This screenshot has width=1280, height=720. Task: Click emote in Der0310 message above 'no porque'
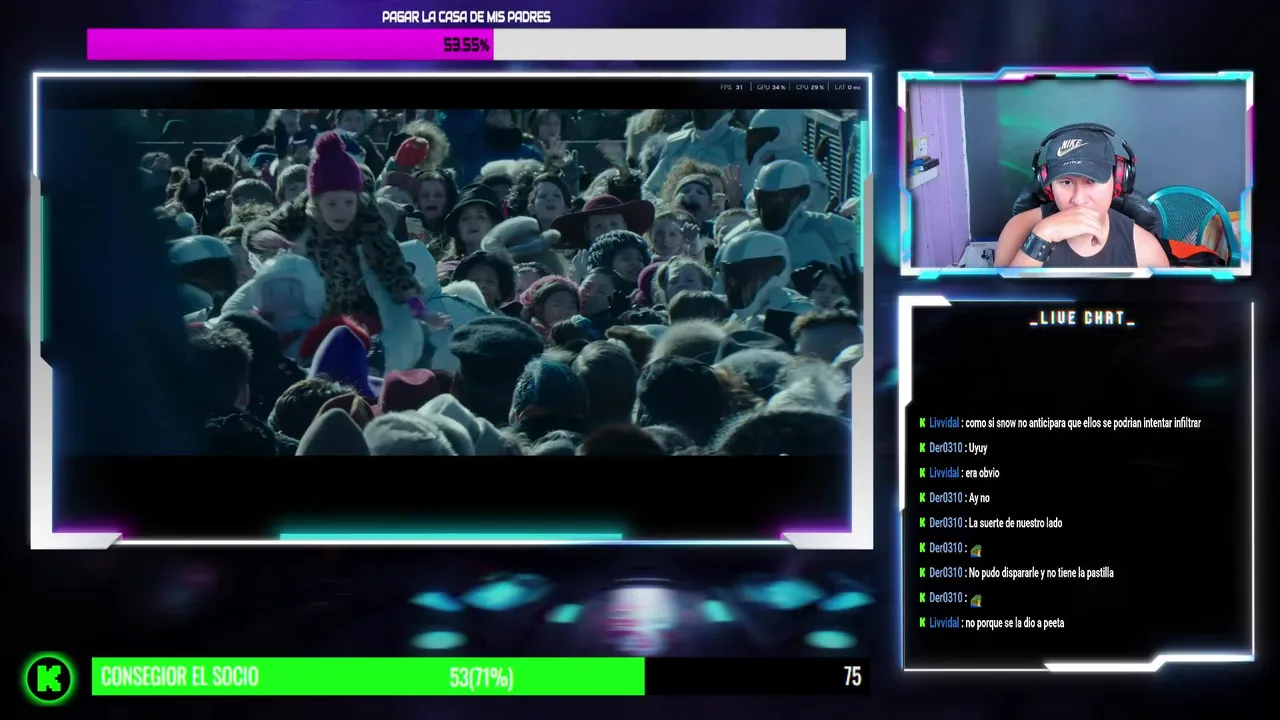pos(976,599)
